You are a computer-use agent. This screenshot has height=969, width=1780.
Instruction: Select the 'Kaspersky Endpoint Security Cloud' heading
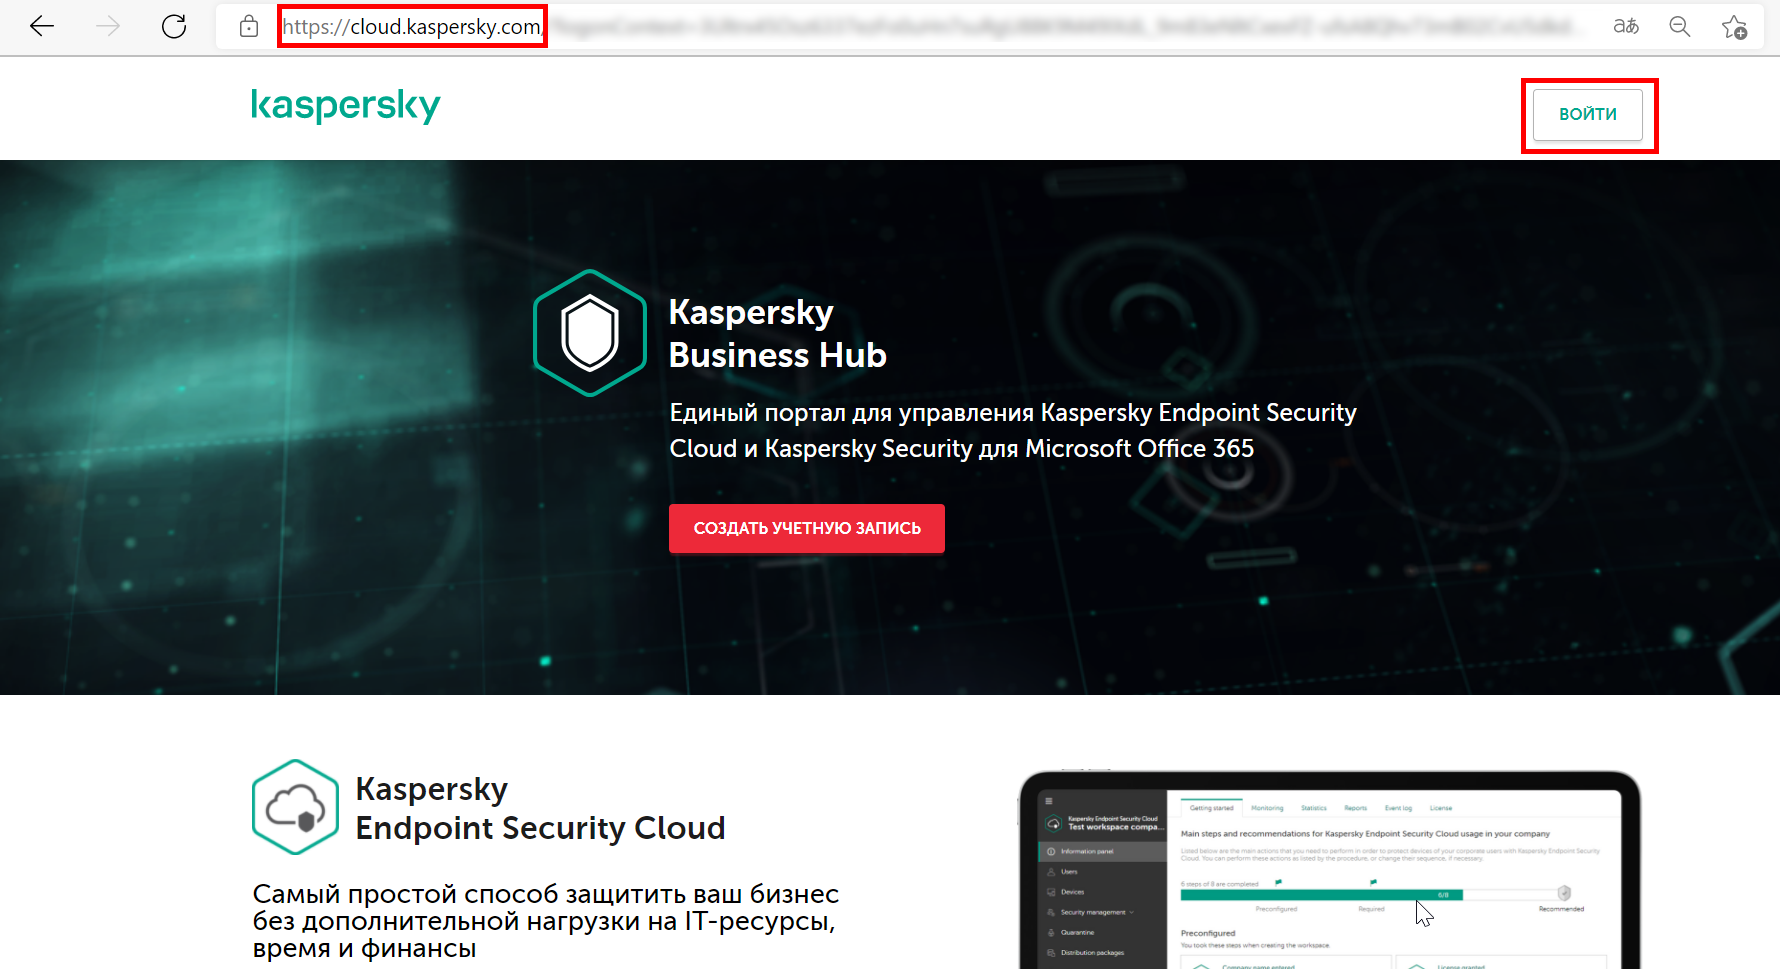click(x=540, y=808)
